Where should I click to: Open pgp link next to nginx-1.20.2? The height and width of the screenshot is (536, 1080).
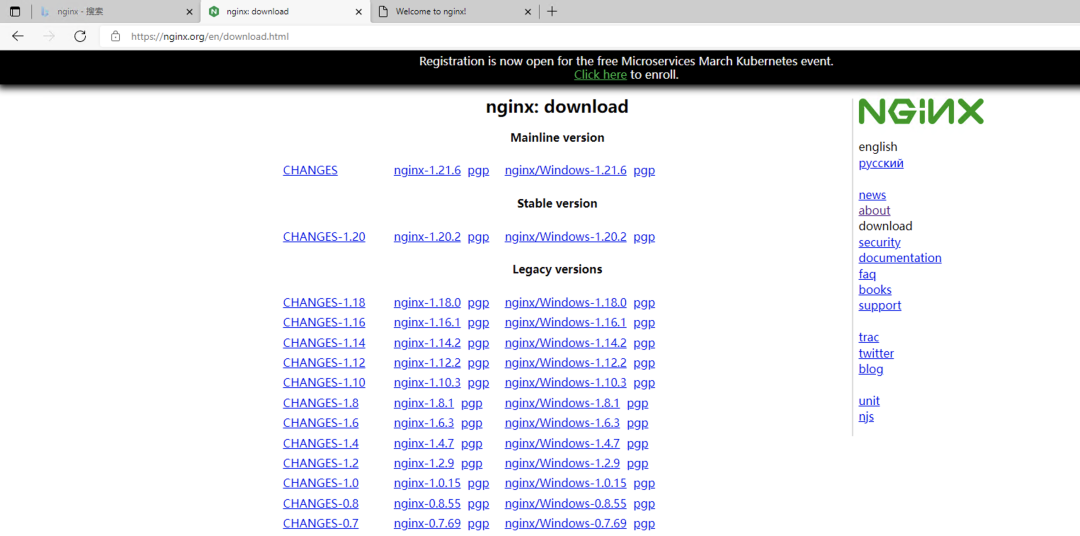[478, 237]
